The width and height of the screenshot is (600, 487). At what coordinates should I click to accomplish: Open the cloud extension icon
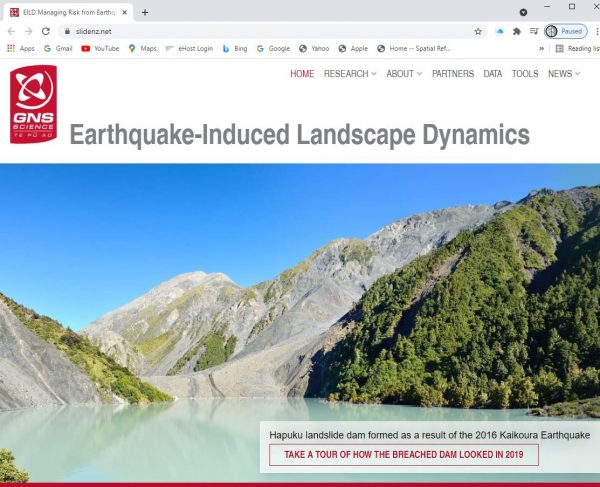click(499, 31)
